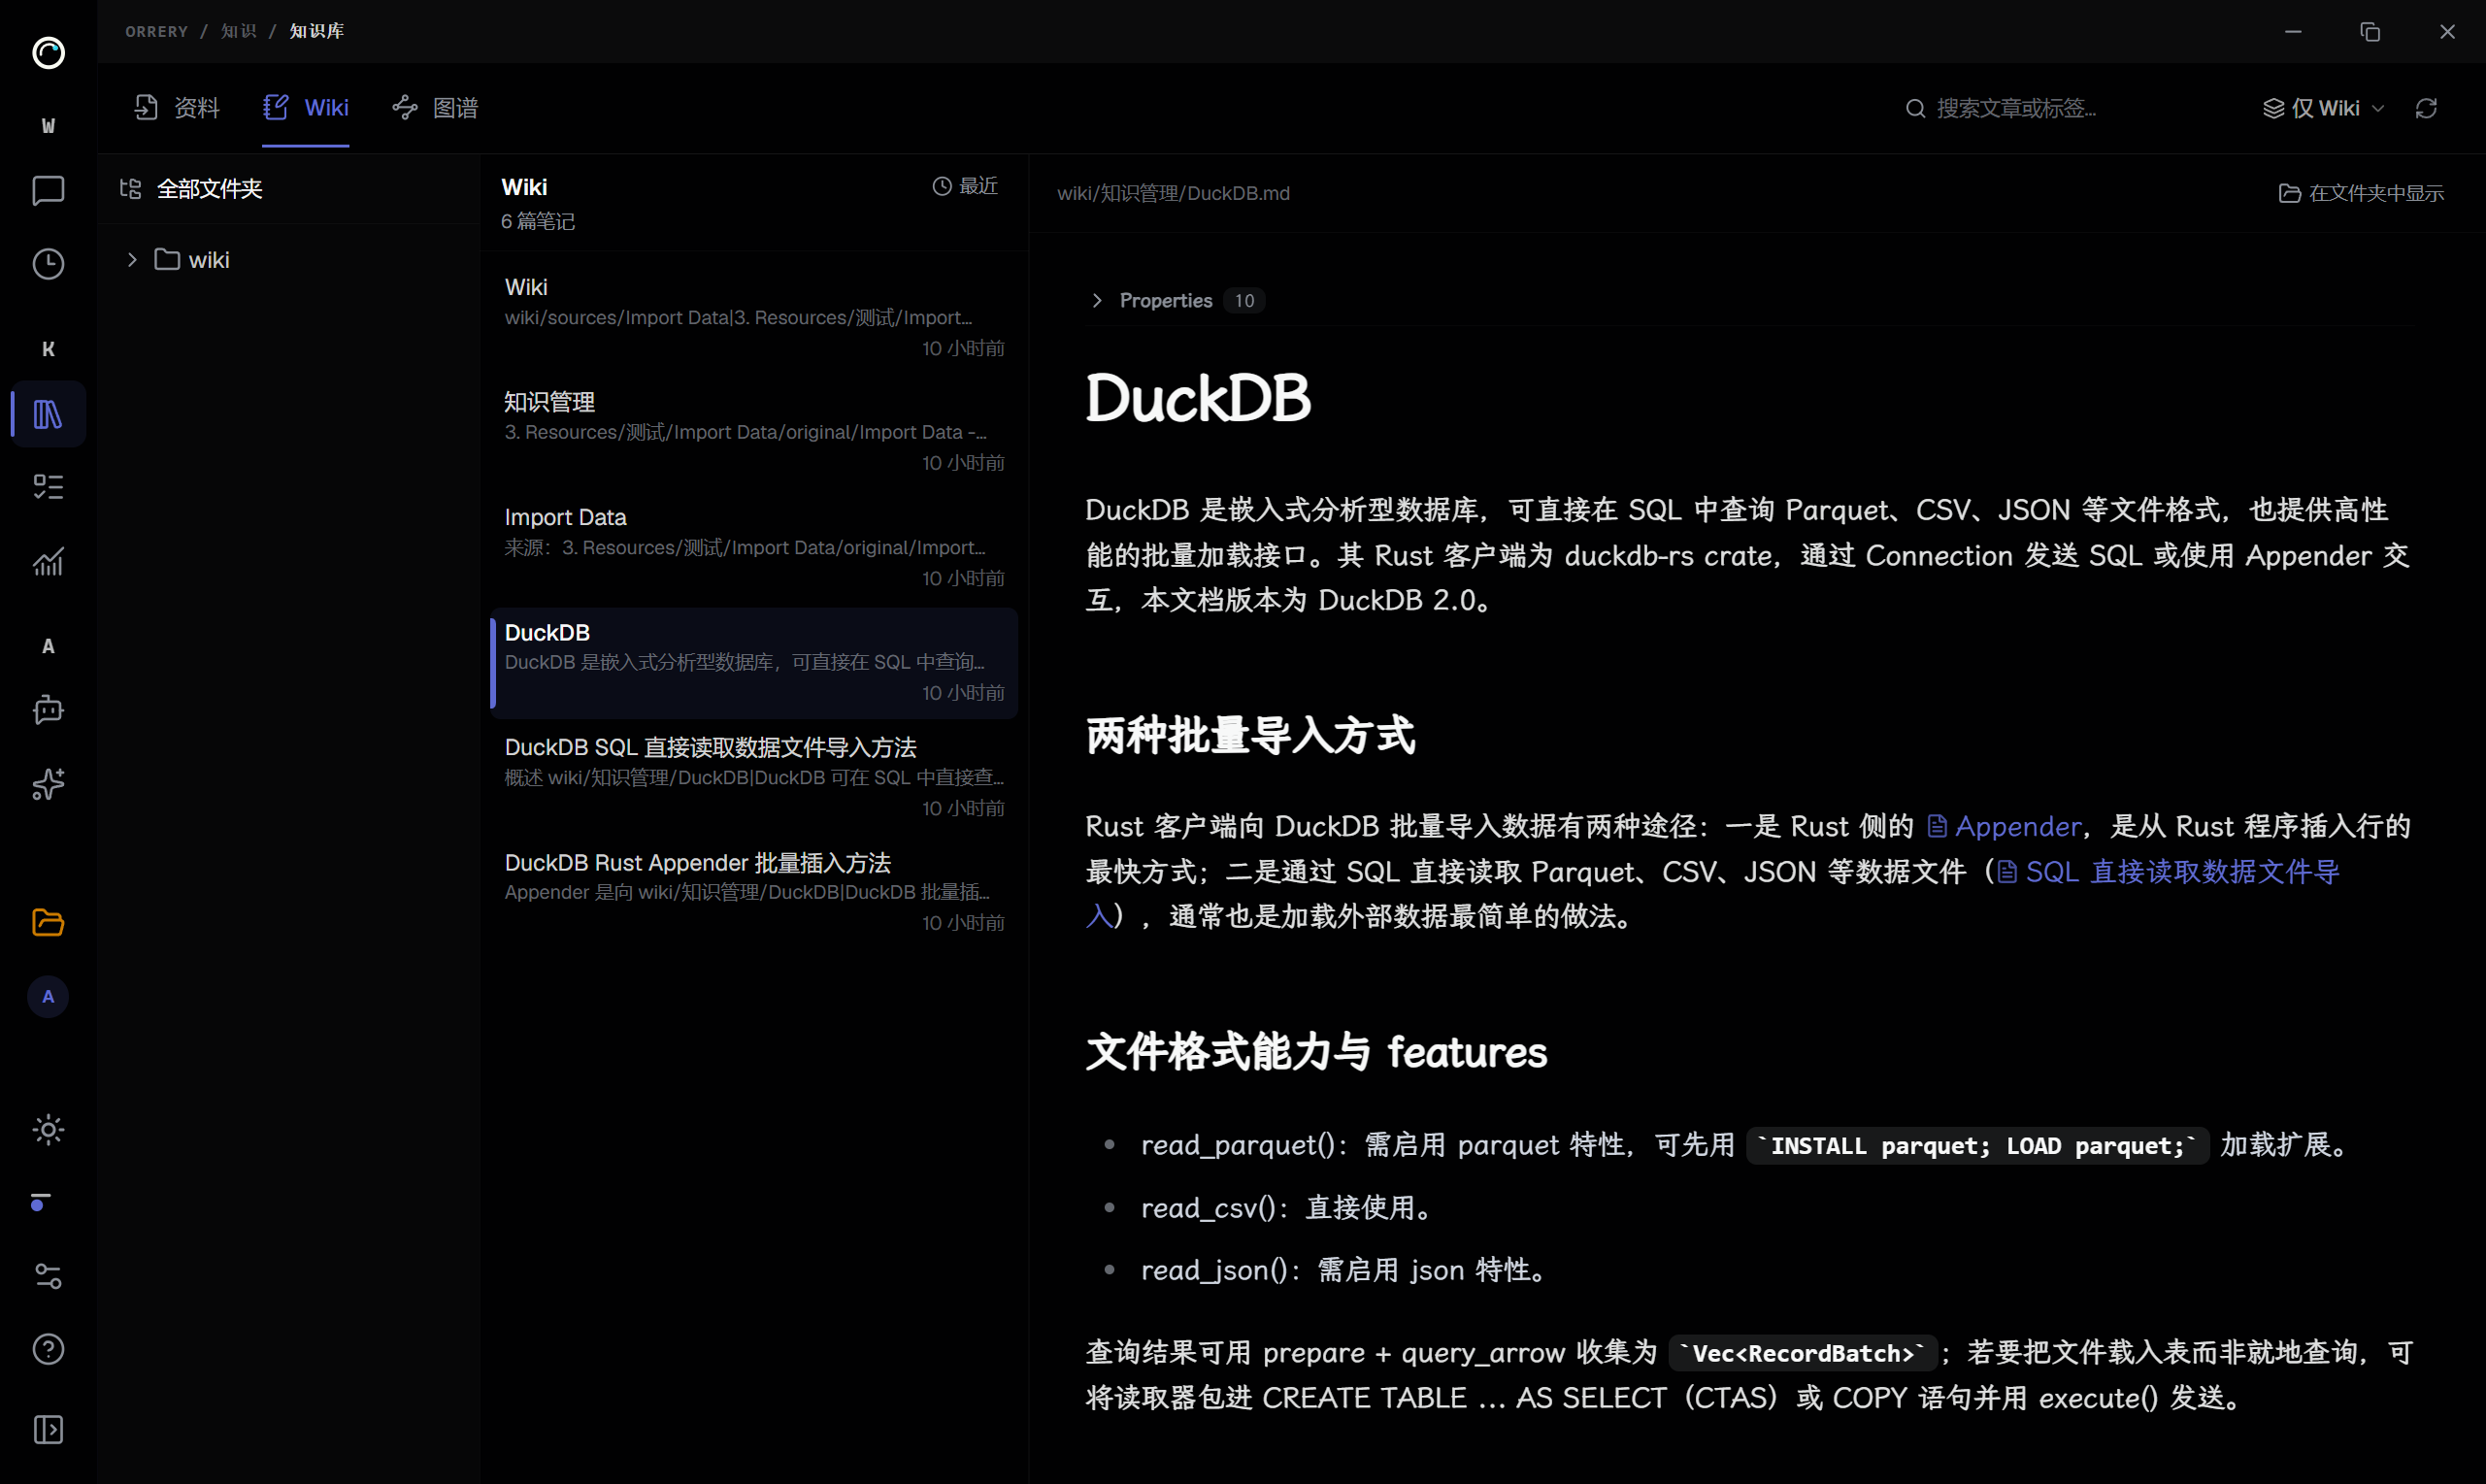Open DuckDB SQL 直接读取数据文件导入方法 note
This screenshot has width=2486, height=1484.
pyautogui.click(x=754, y=777)
